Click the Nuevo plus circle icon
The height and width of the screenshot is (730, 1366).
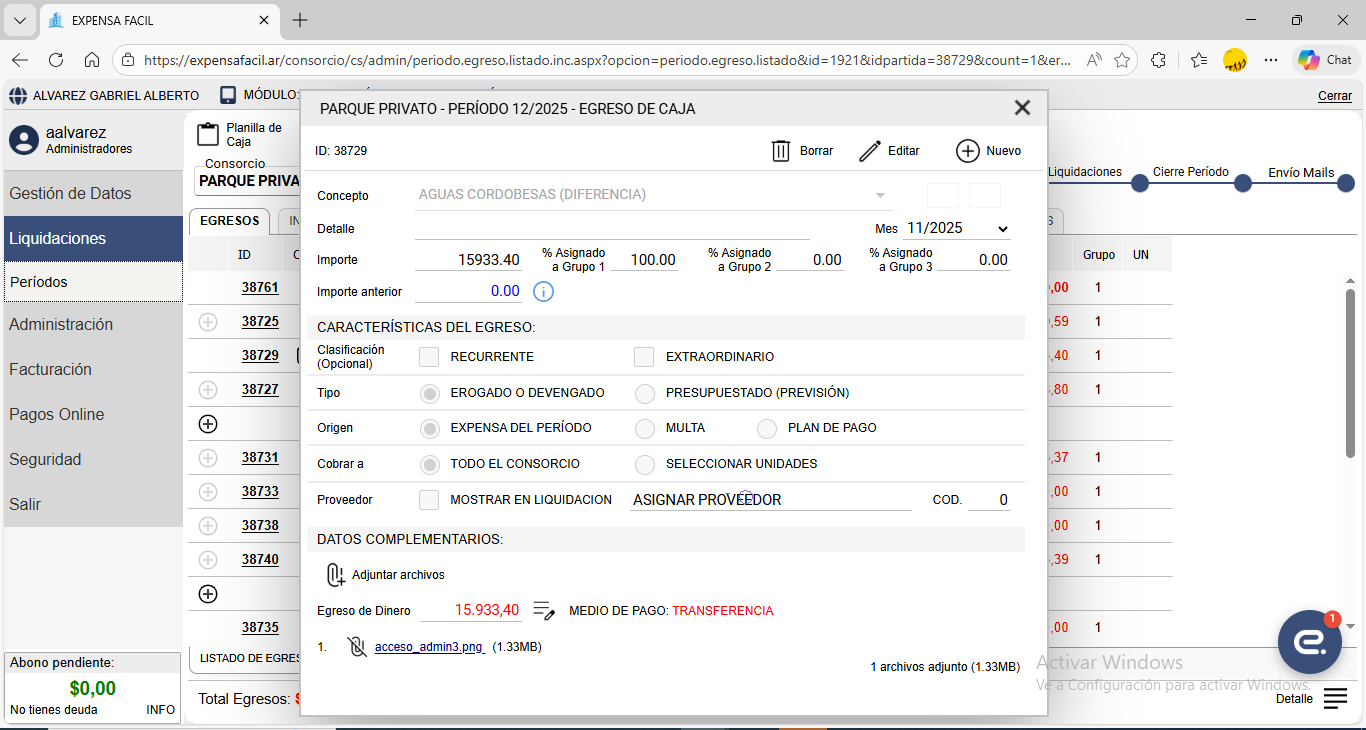[967, 151]
